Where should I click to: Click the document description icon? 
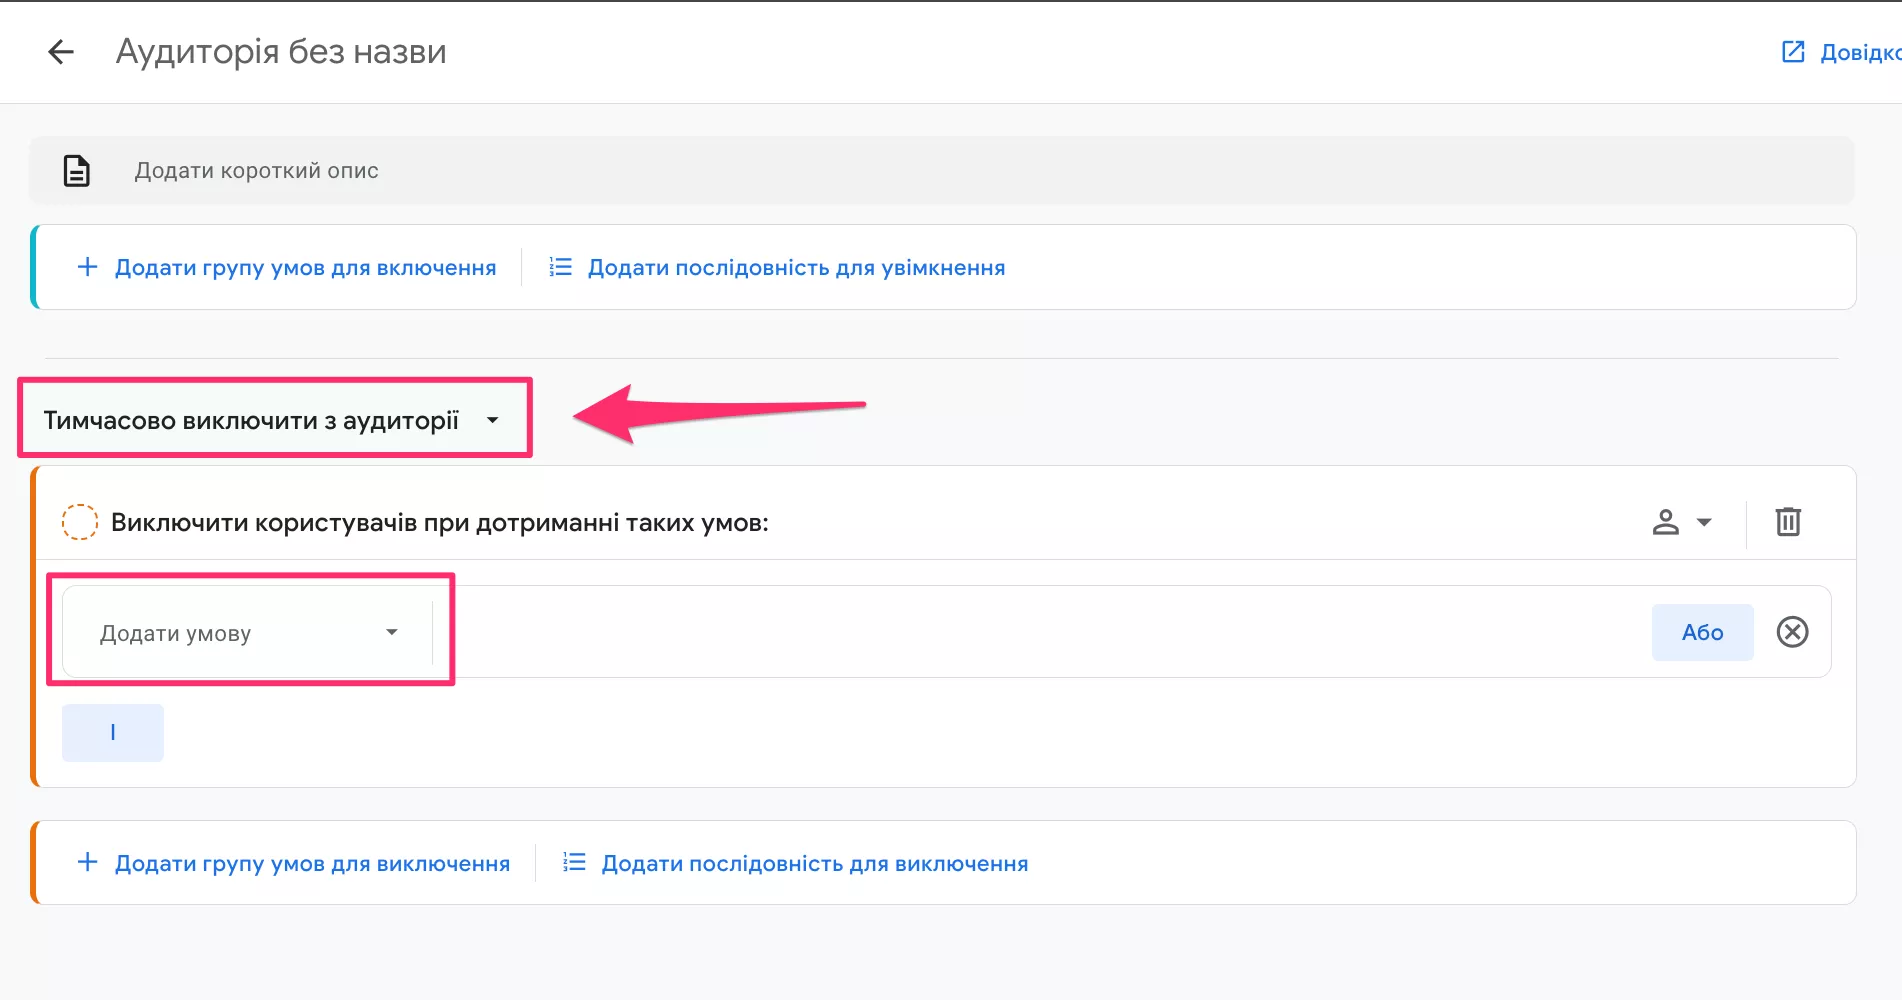77,171
